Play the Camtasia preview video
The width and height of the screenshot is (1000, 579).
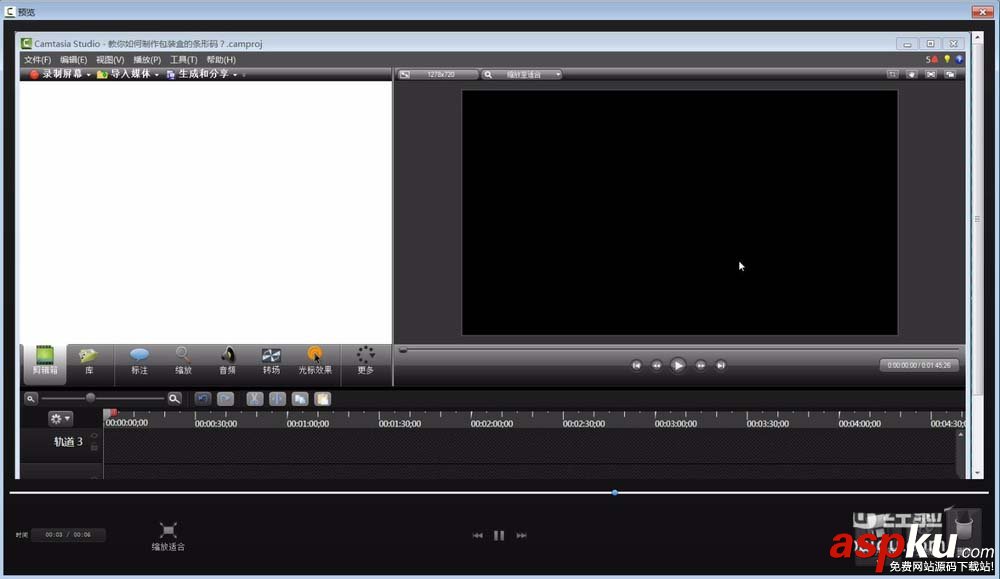[678, 365]
